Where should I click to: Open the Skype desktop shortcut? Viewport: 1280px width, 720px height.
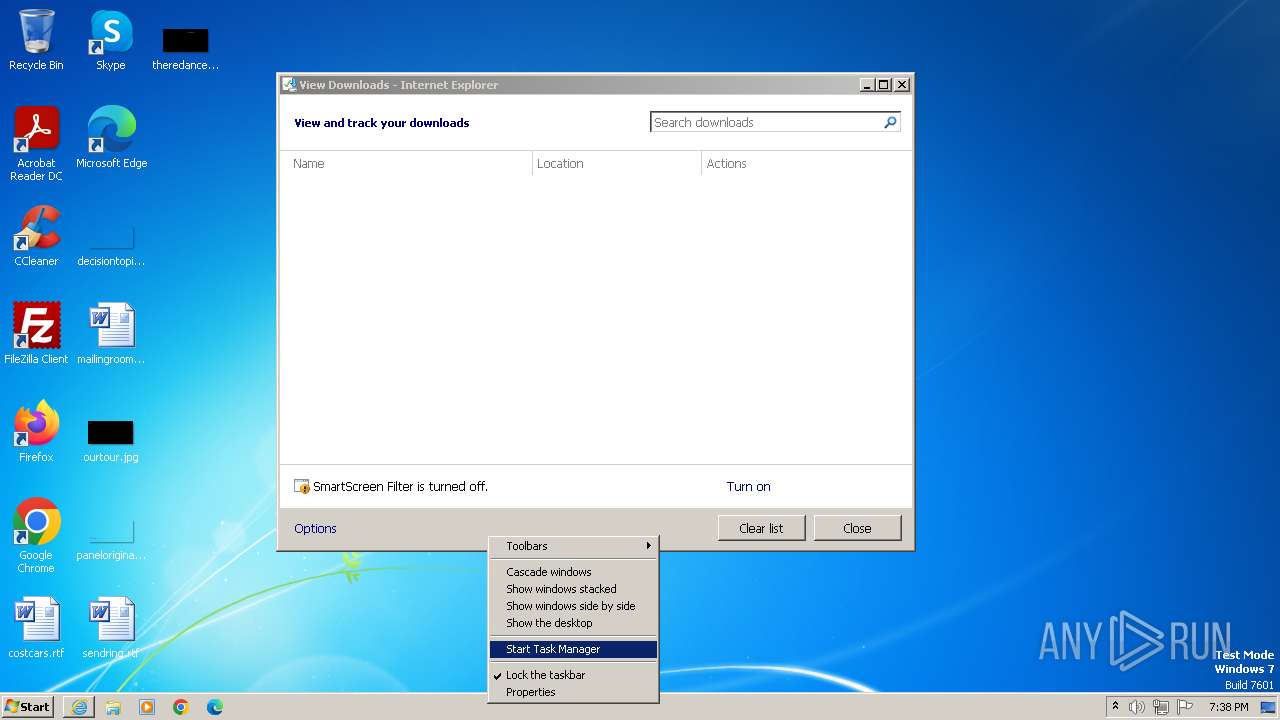point(111,40)
